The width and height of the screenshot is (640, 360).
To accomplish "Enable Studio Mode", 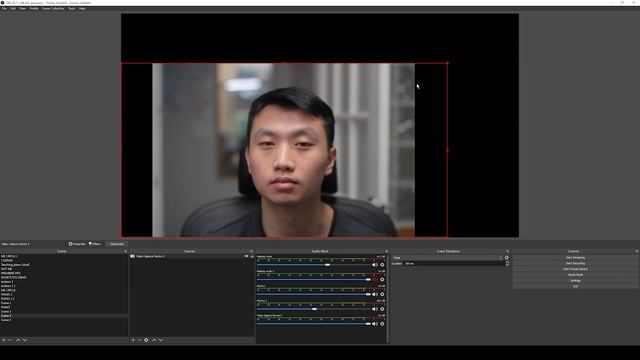I will pyautogui.click(x=575, y=275).
